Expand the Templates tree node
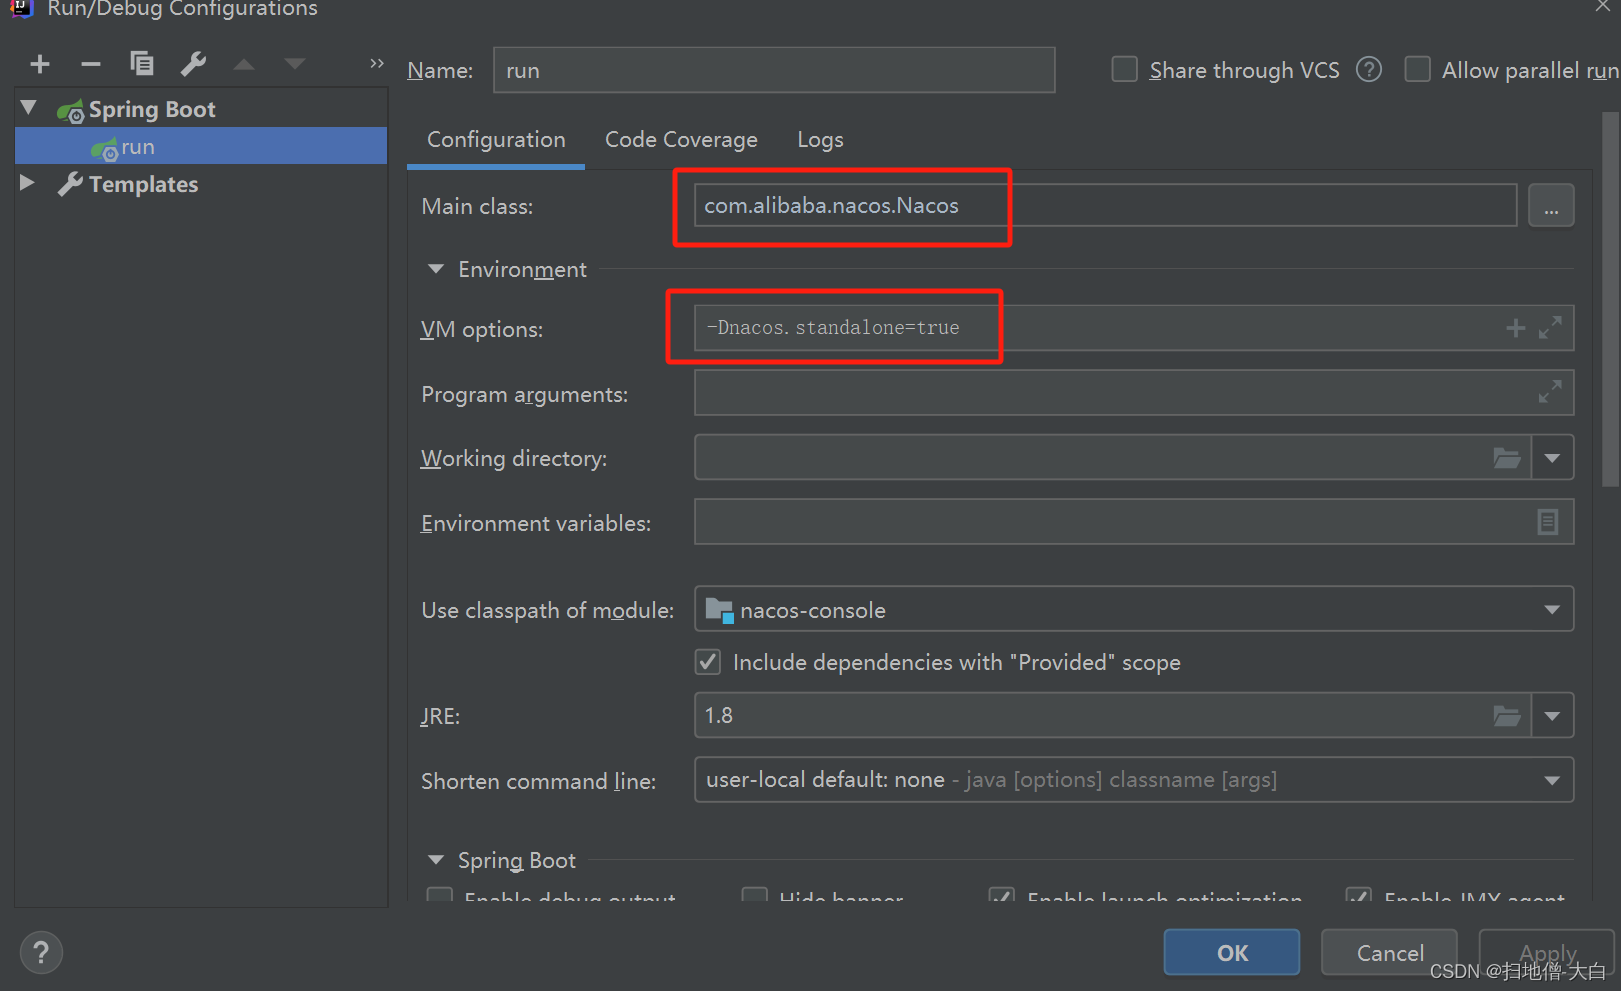Screen dimensions: 1621x991 click(28, 183)
